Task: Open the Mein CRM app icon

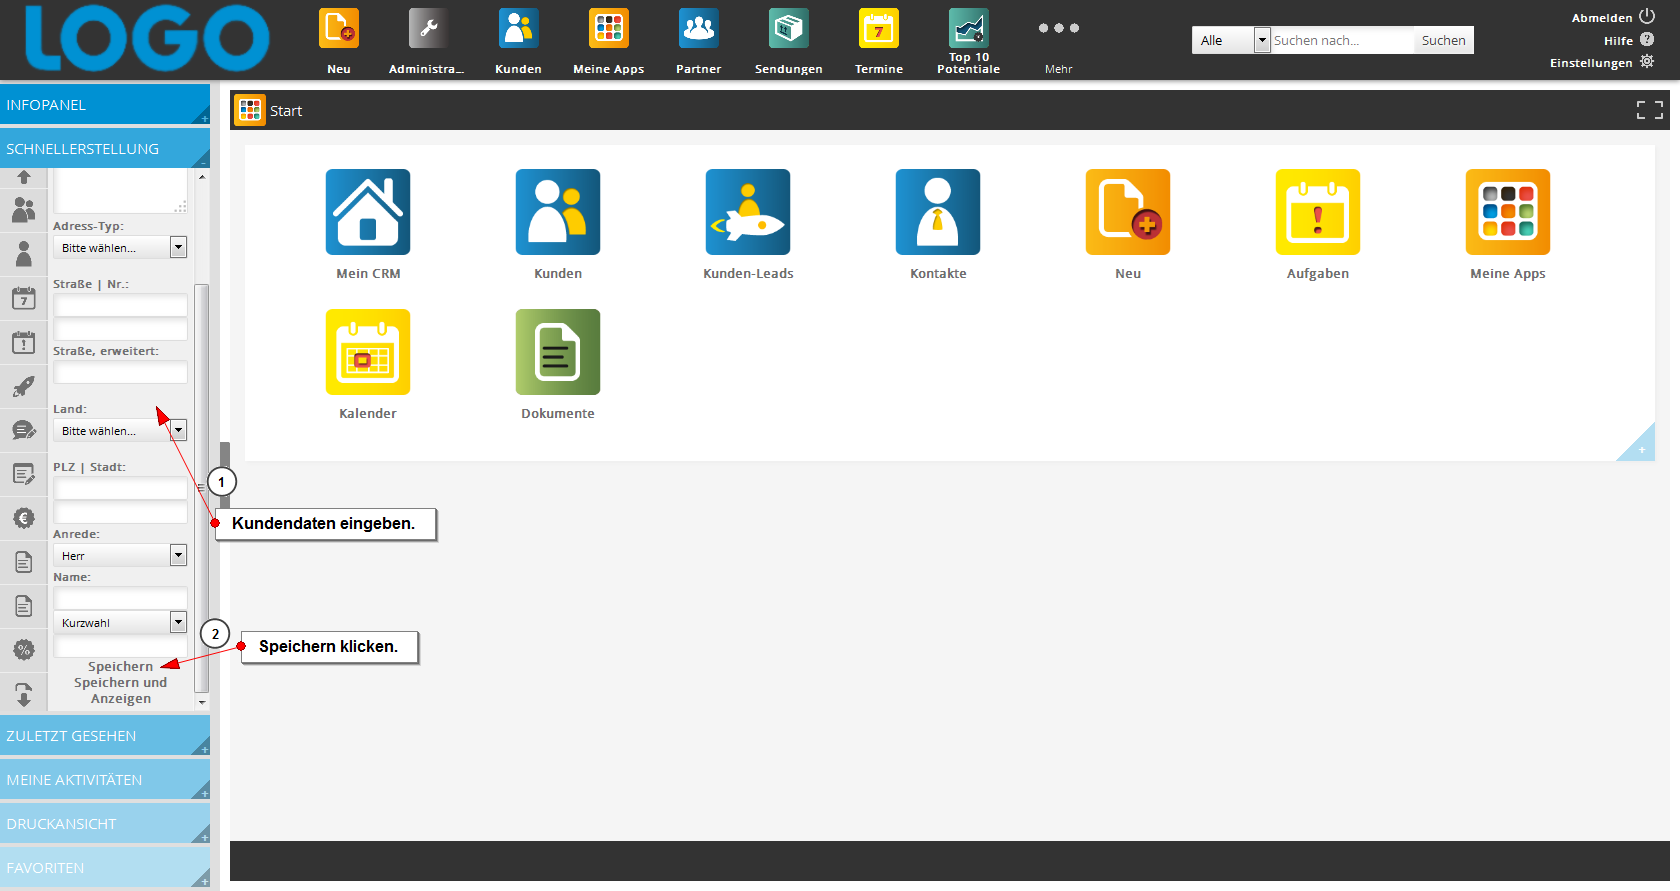Action: (367, 212)
